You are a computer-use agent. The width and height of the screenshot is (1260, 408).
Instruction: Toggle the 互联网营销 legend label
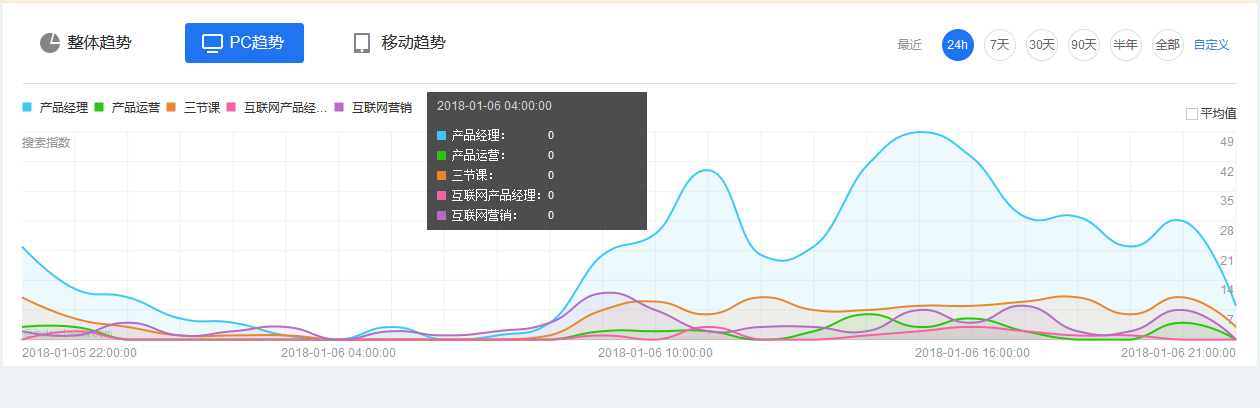[381, 107]
